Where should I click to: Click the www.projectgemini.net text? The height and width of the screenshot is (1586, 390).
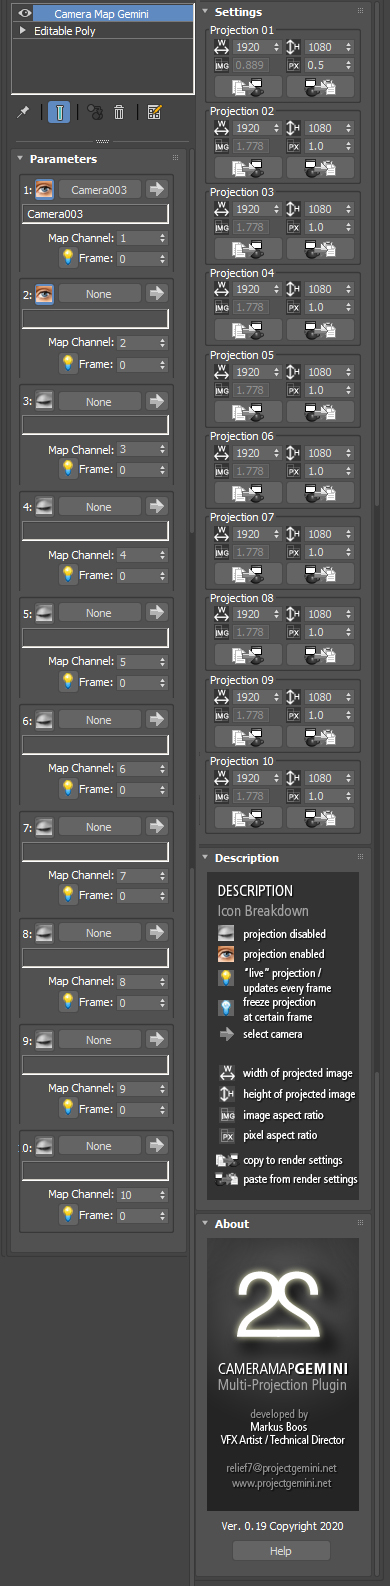coord(281,1483)
